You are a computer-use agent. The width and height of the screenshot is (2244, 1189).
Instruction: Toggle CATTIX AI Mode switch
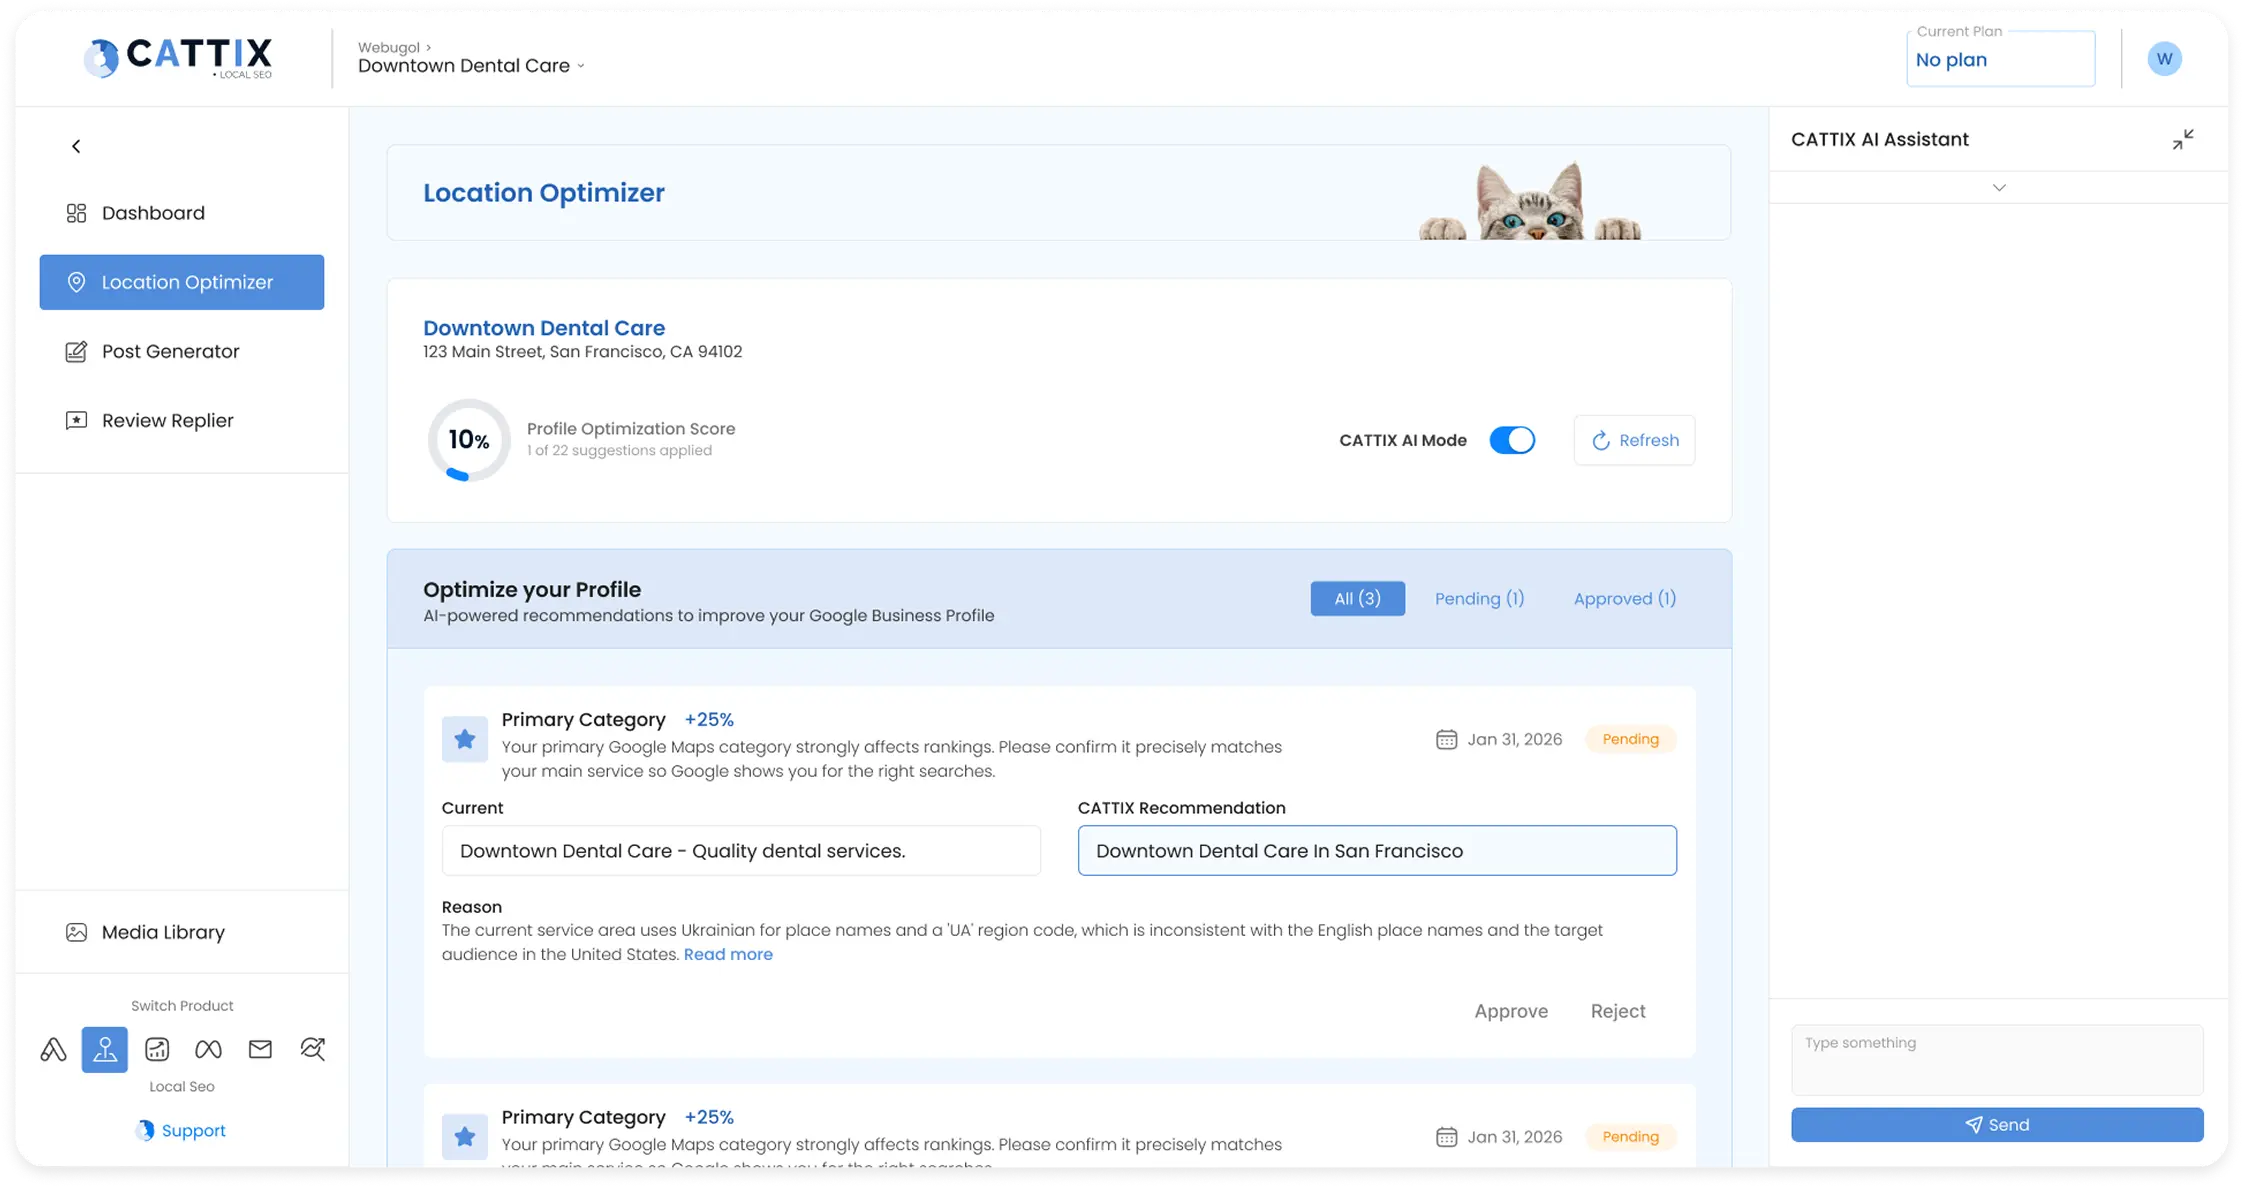[1512, 440]
